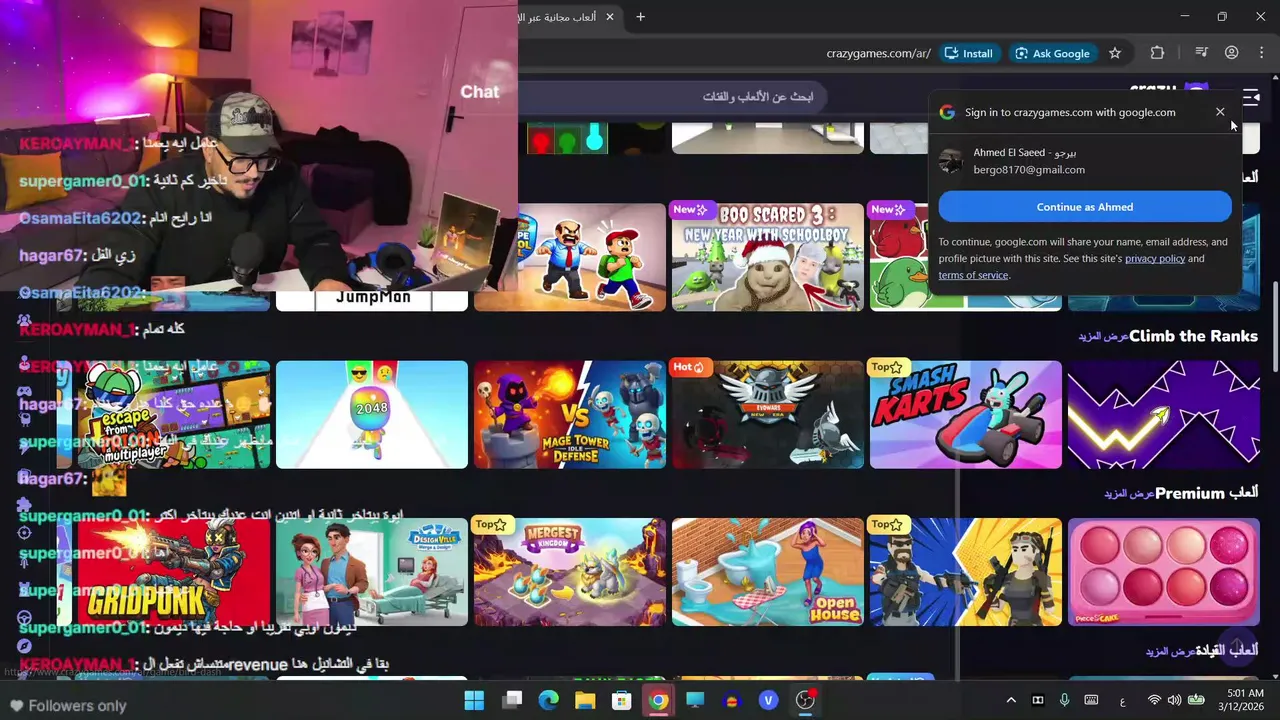Click the scroll-to-top arrow button
Viewport: 1280px width, 720px height.
(x=1237, y=645)
